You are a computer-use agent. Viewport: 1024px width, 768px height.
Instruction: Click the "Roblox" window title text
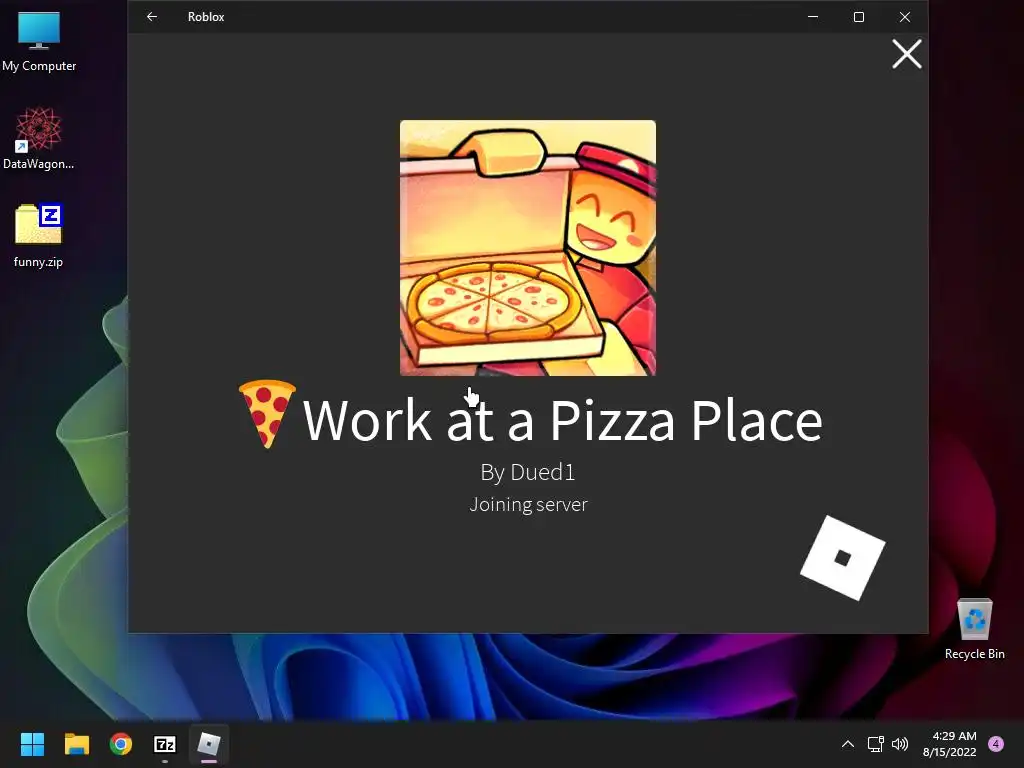coord(206,17)
